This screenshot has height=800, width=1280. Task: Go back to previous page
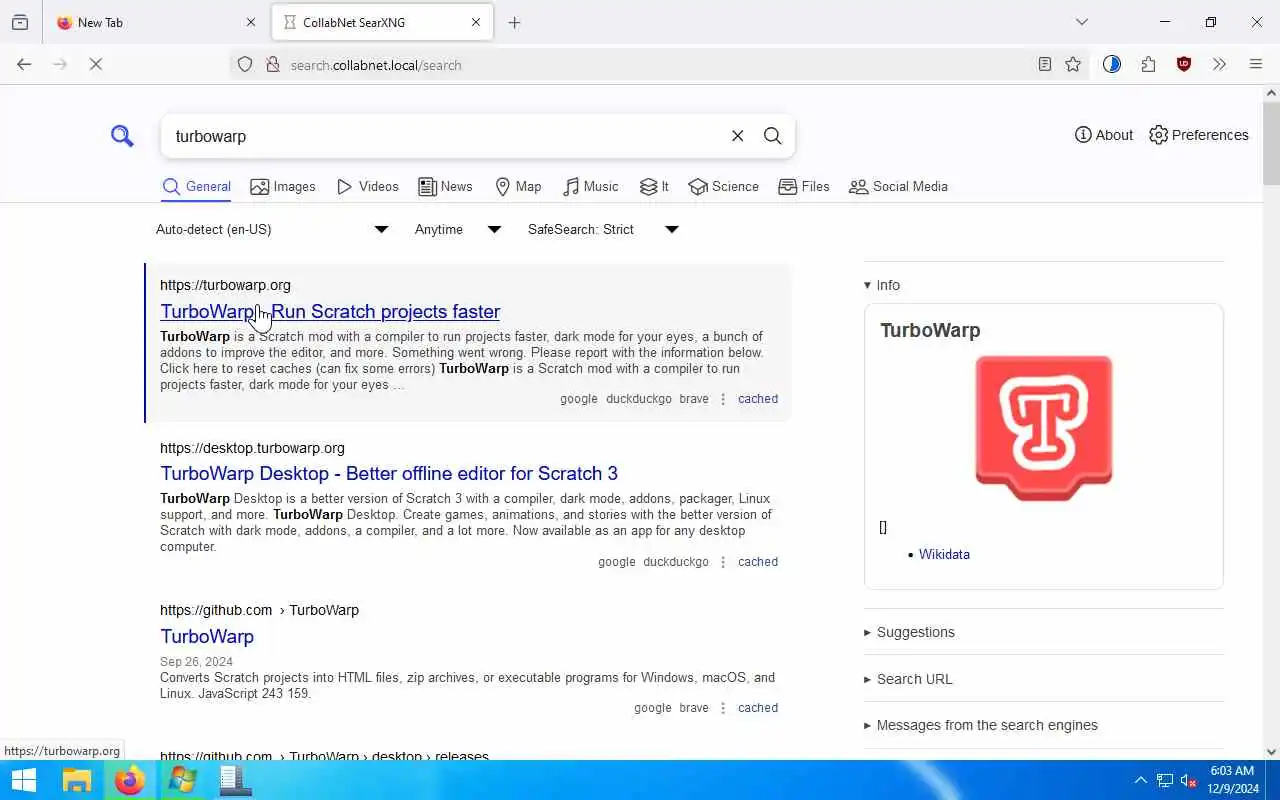click(24, 64)
